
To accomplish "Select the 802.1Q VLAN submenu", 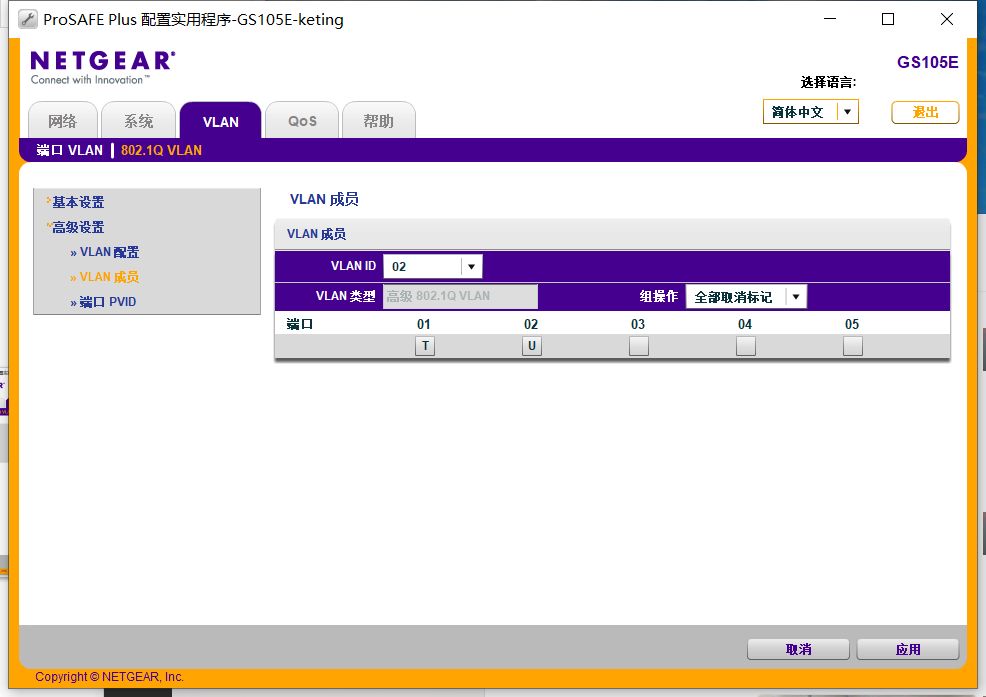I will [161, 150].
